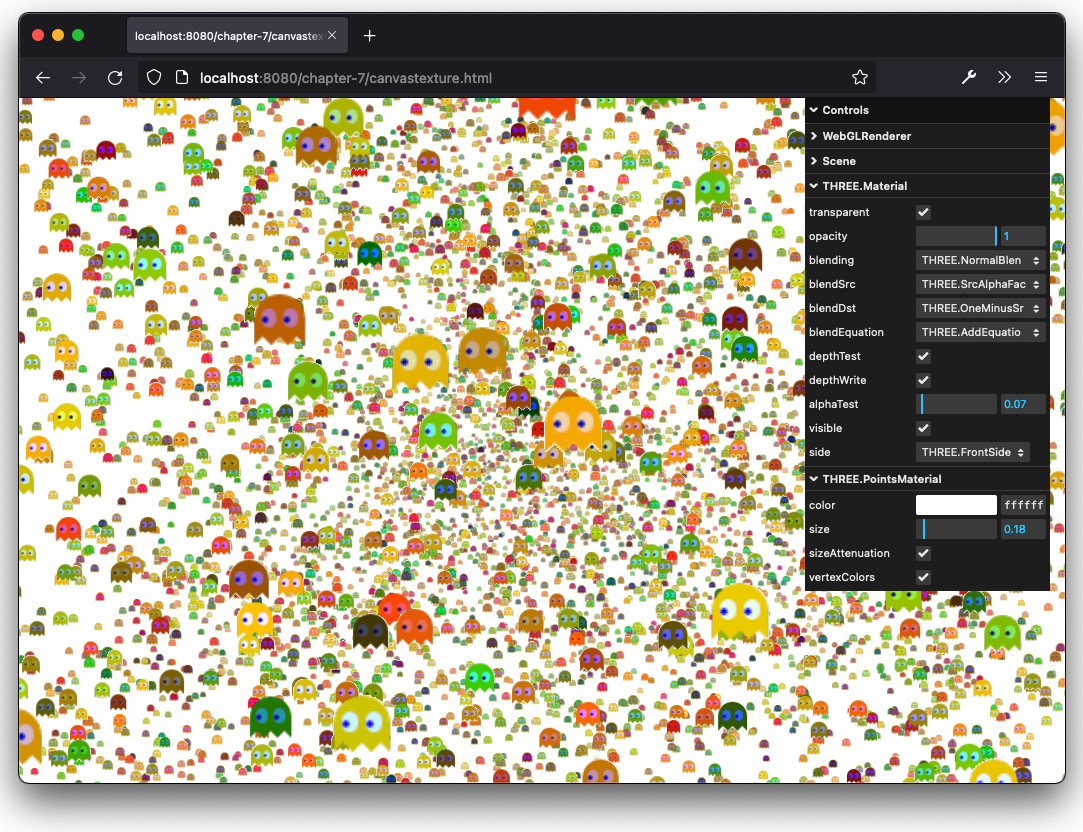
Task: Toggle the vertexColors checkbox
Action: tap(923, 577)
